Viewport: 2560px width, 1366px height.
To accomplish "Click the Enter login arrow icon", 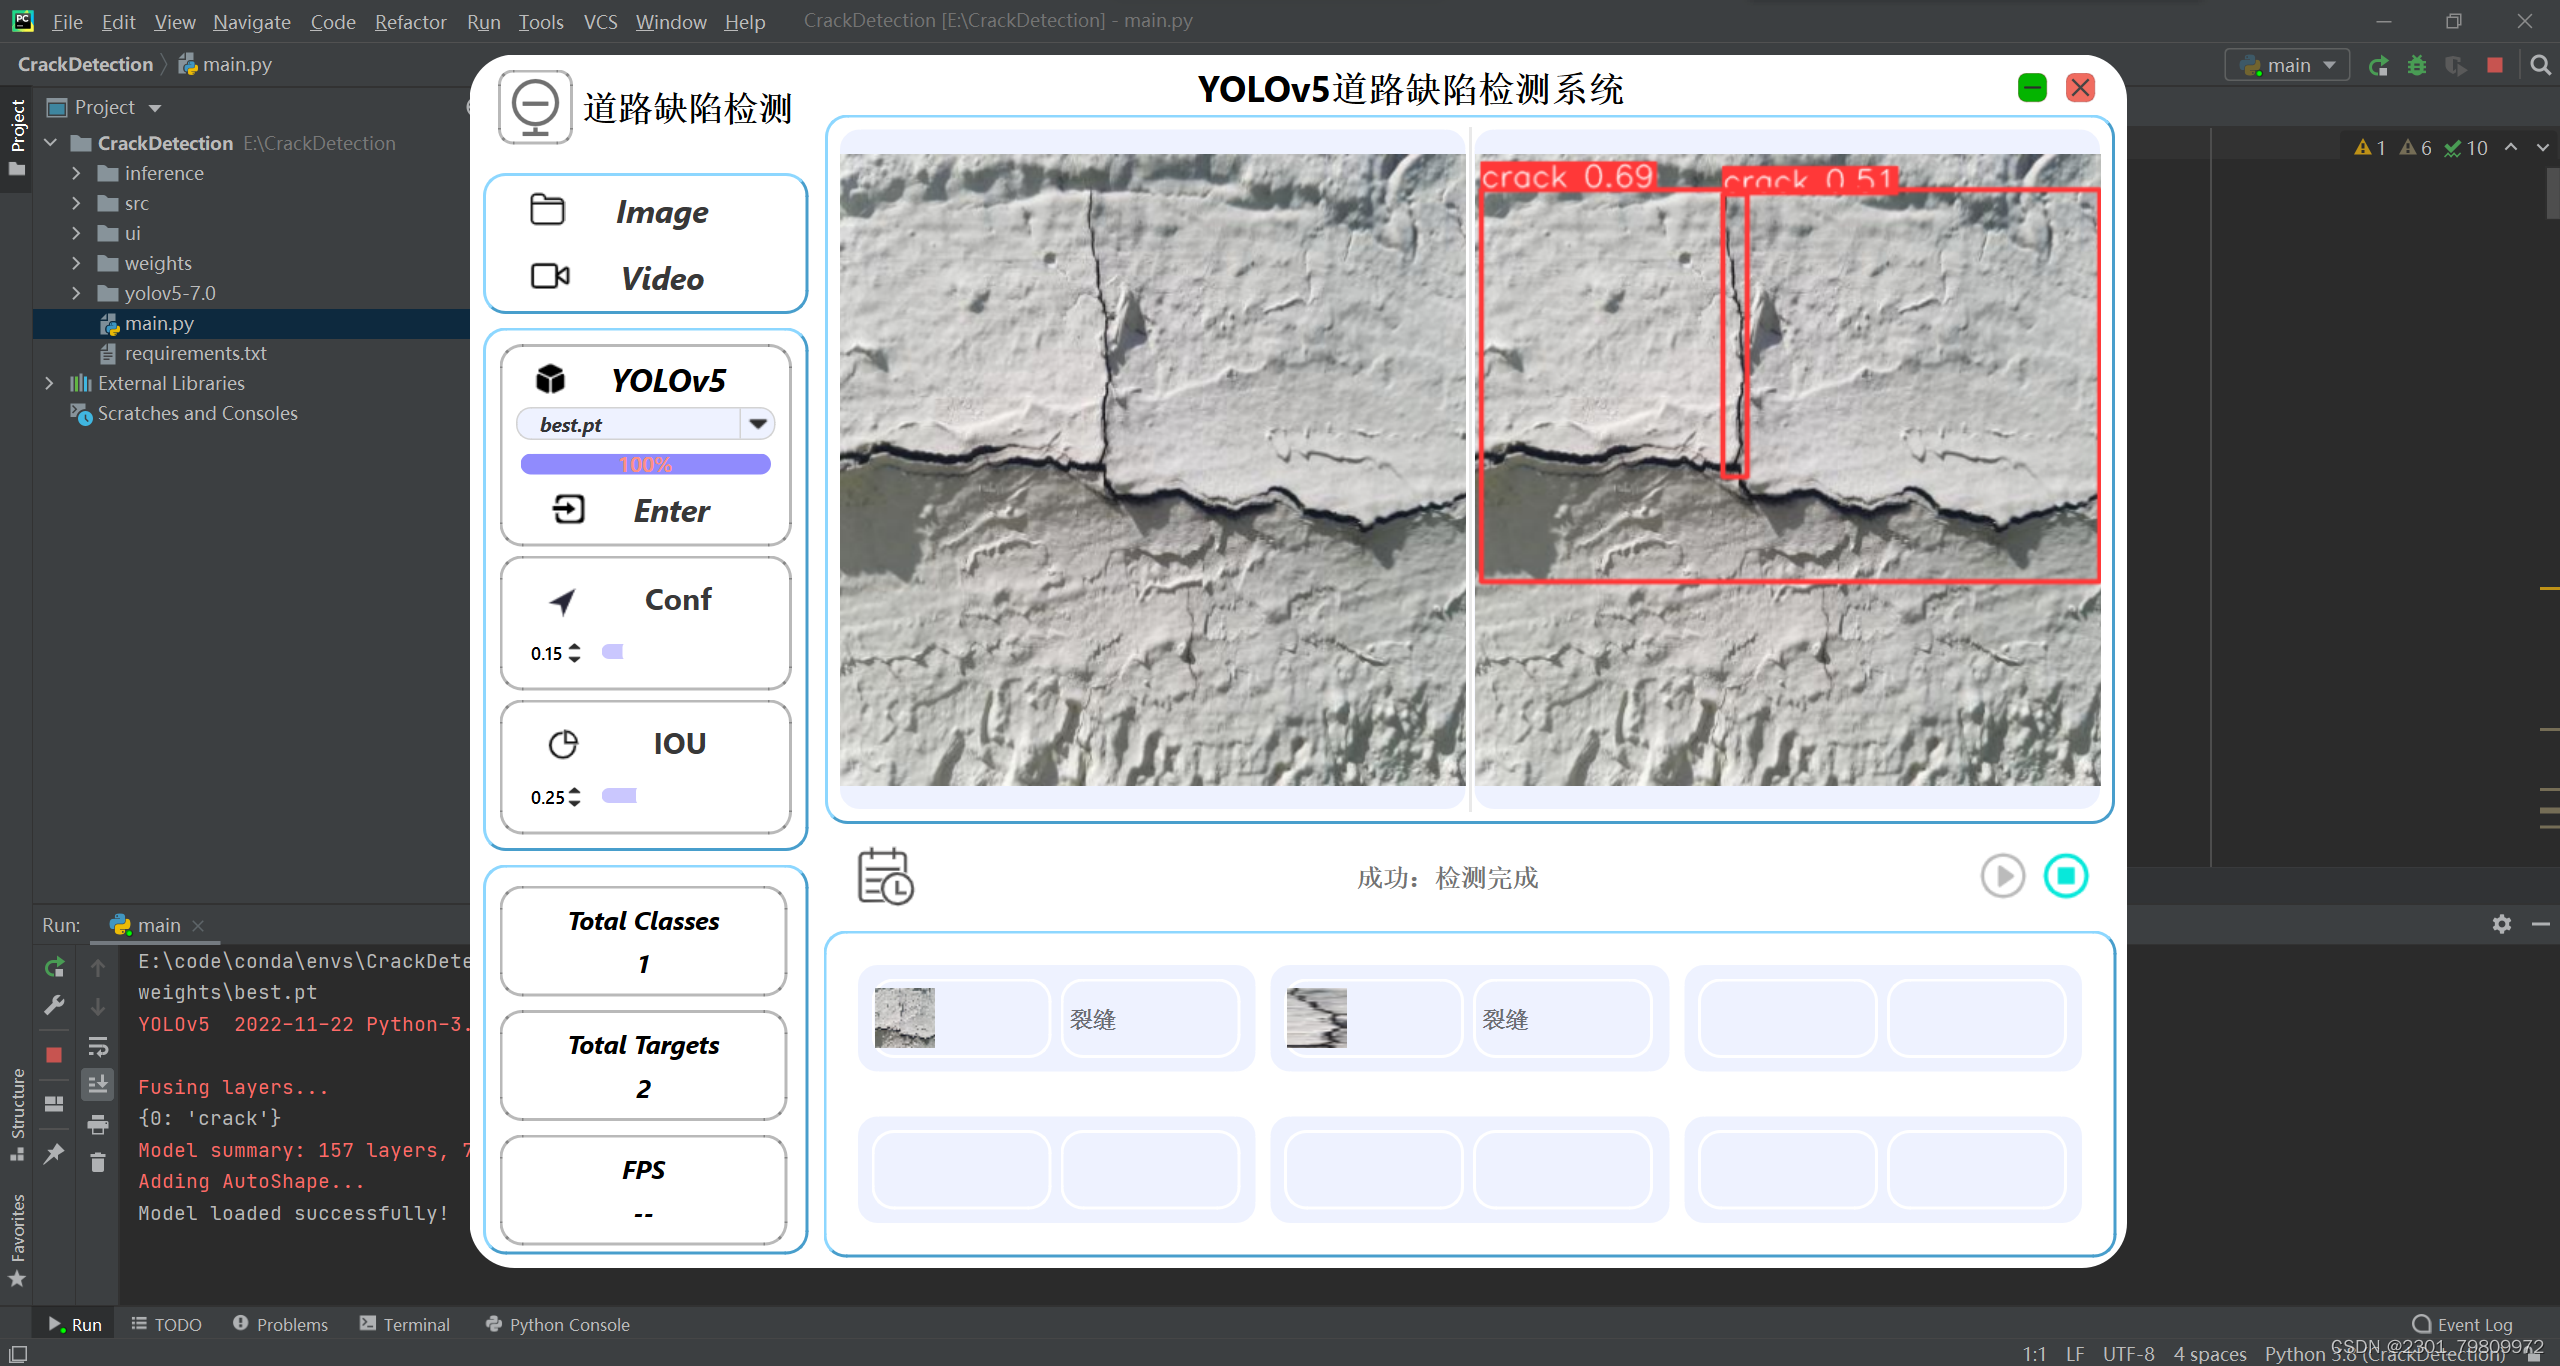I will coord(568,510).
